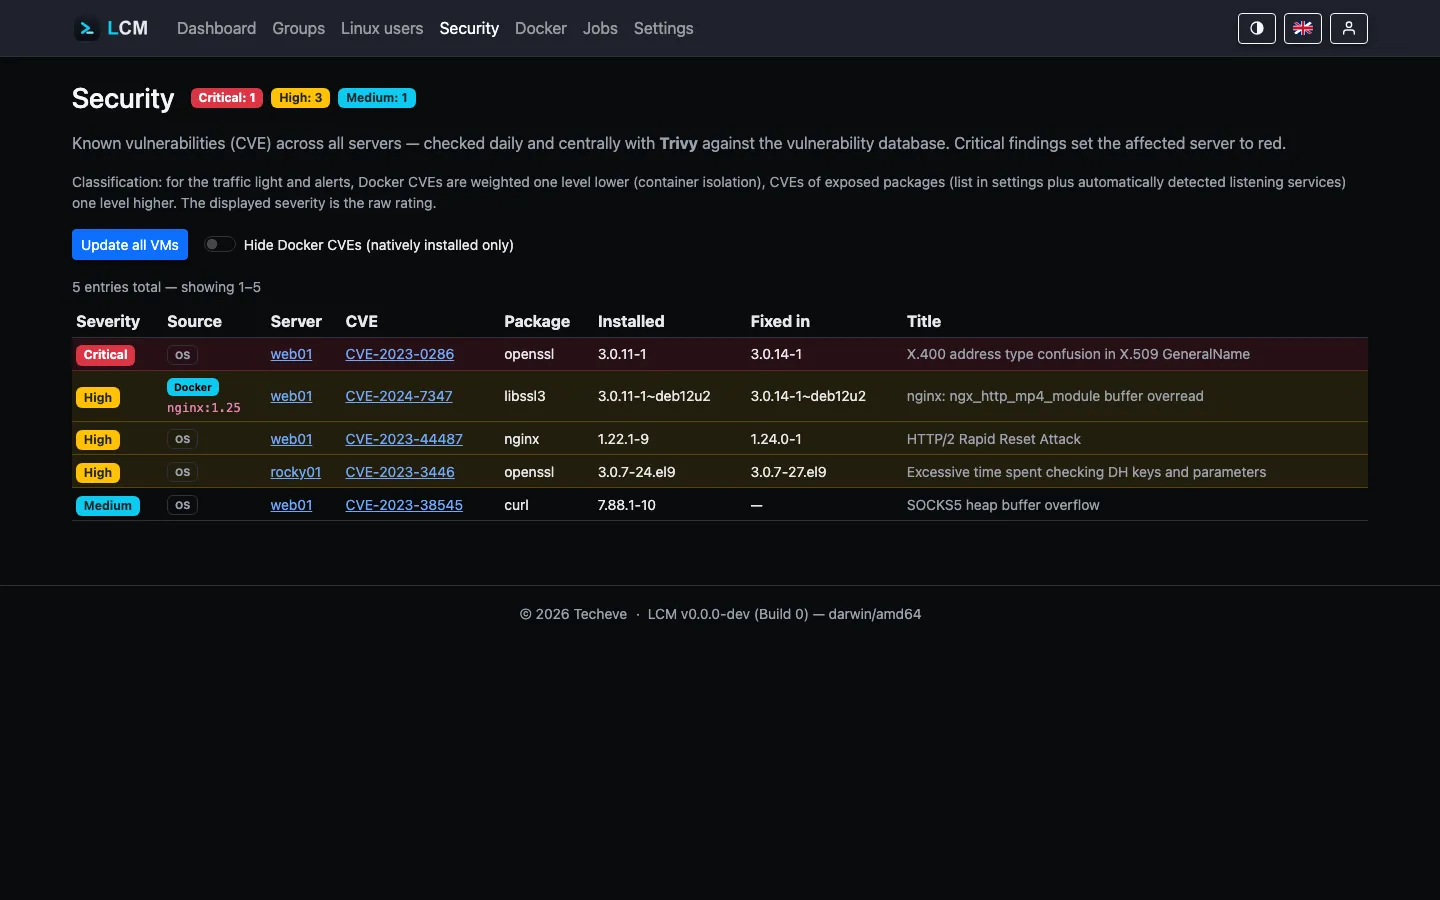Click the Package column header
1440x900 pixels.
(x=537, y=321)
